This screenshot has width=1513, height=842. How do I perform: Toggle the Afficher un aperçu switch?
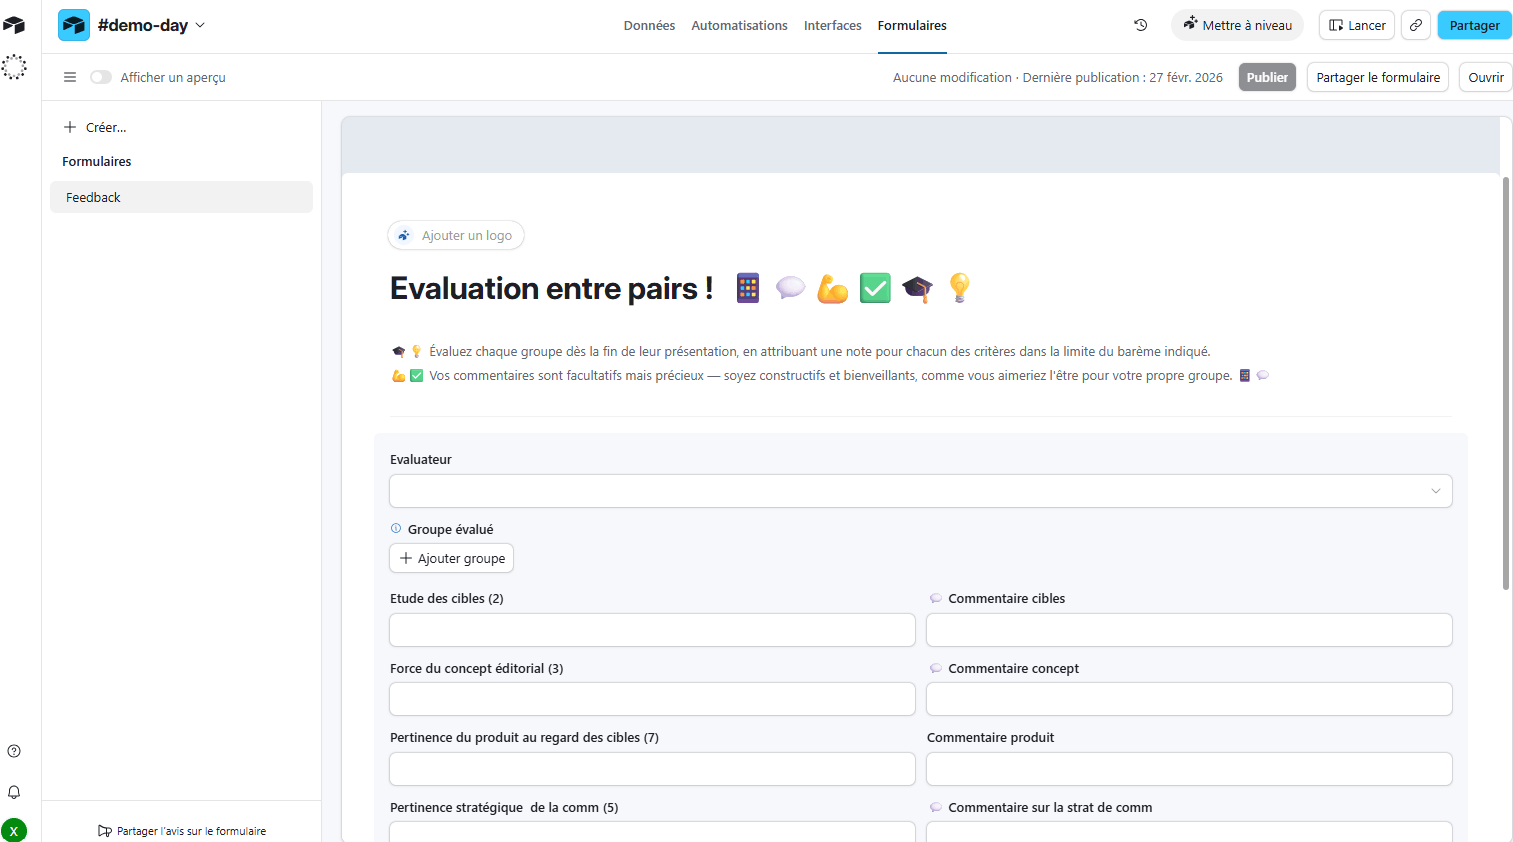point(101,77)
